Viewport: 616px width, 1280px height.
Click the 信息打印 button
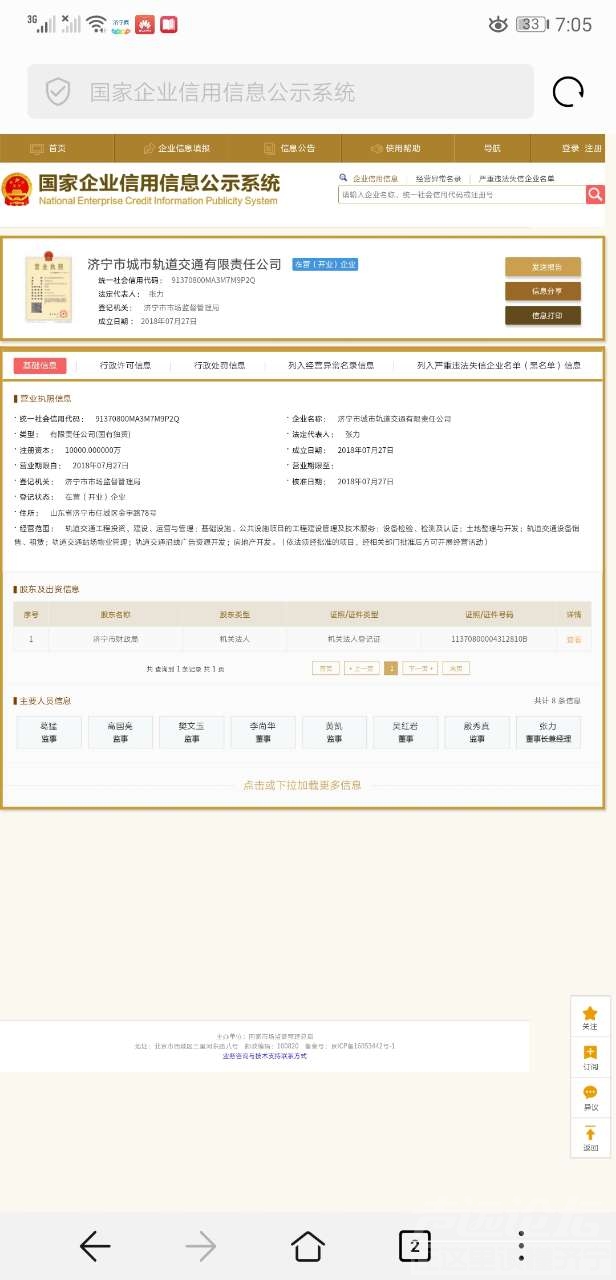543,316
